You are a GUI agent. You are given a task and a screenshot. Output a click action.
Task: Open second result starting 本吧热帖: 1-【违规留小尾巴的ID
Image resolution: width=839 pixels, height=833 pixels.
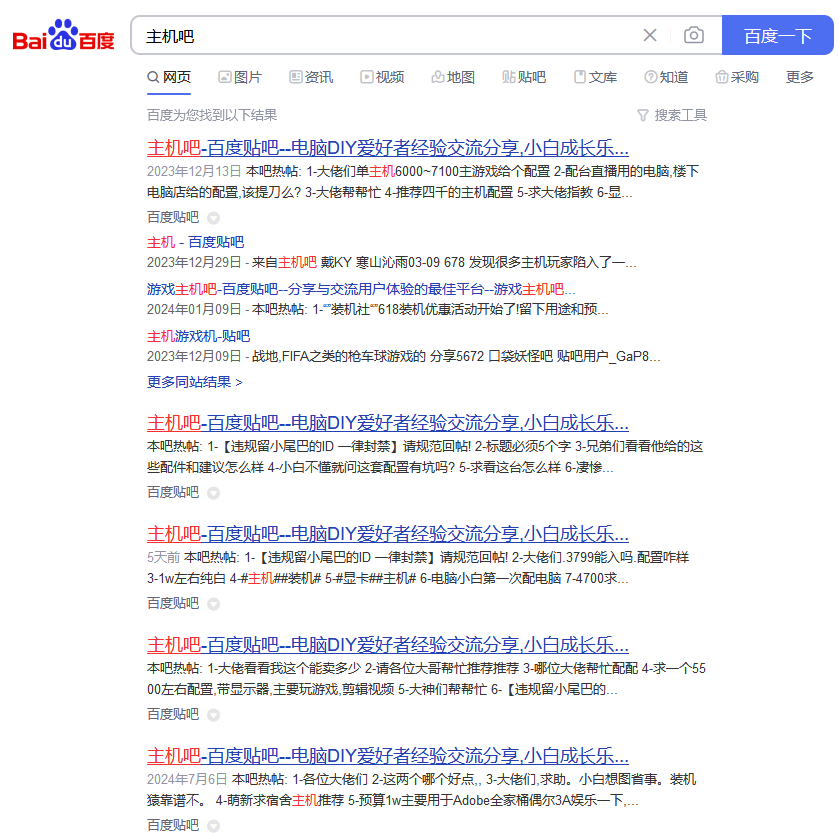tap(387, 423)
